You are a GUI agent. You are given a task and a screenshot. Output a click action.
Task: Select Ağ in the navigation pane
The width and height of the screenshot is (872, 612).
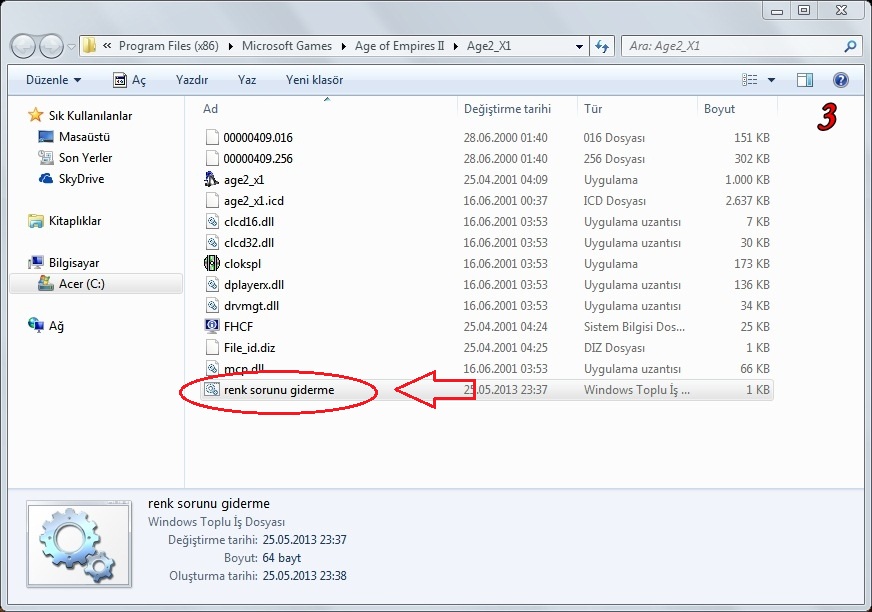point(56,326)
